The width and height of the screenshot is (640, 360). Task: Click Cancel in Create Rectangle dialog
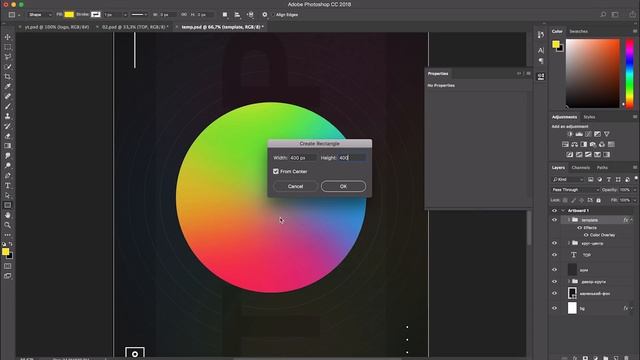tap(295, 186)
